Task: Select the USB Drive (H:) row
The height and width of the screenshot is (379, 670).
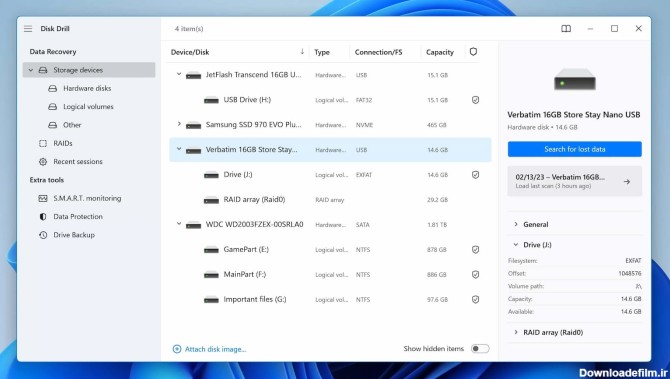Action: coord(330,100)
